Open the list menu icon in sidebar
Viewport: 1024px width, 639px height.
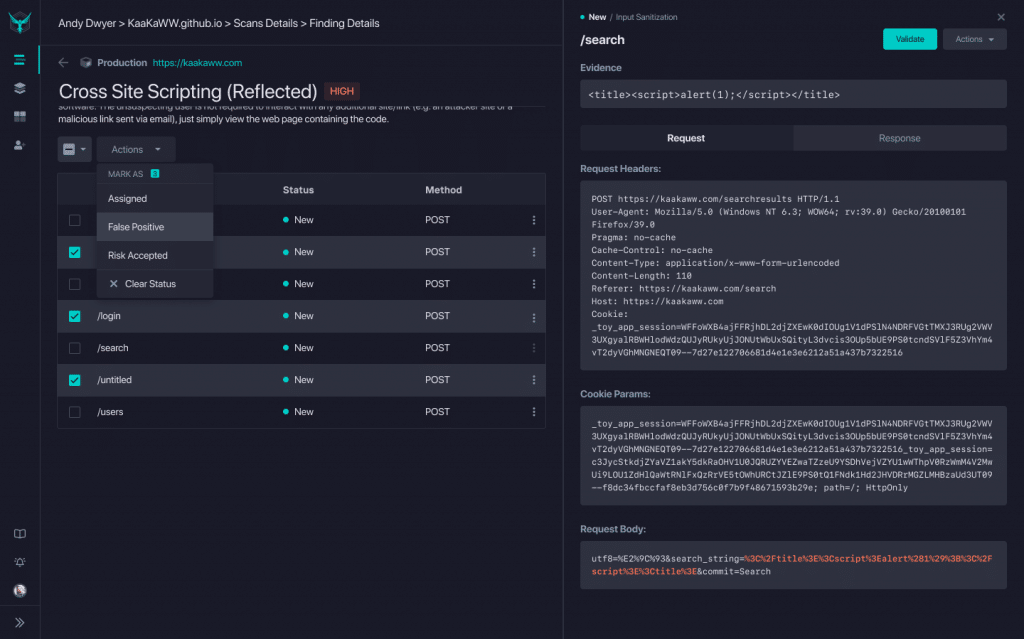(x=20, y=60)
